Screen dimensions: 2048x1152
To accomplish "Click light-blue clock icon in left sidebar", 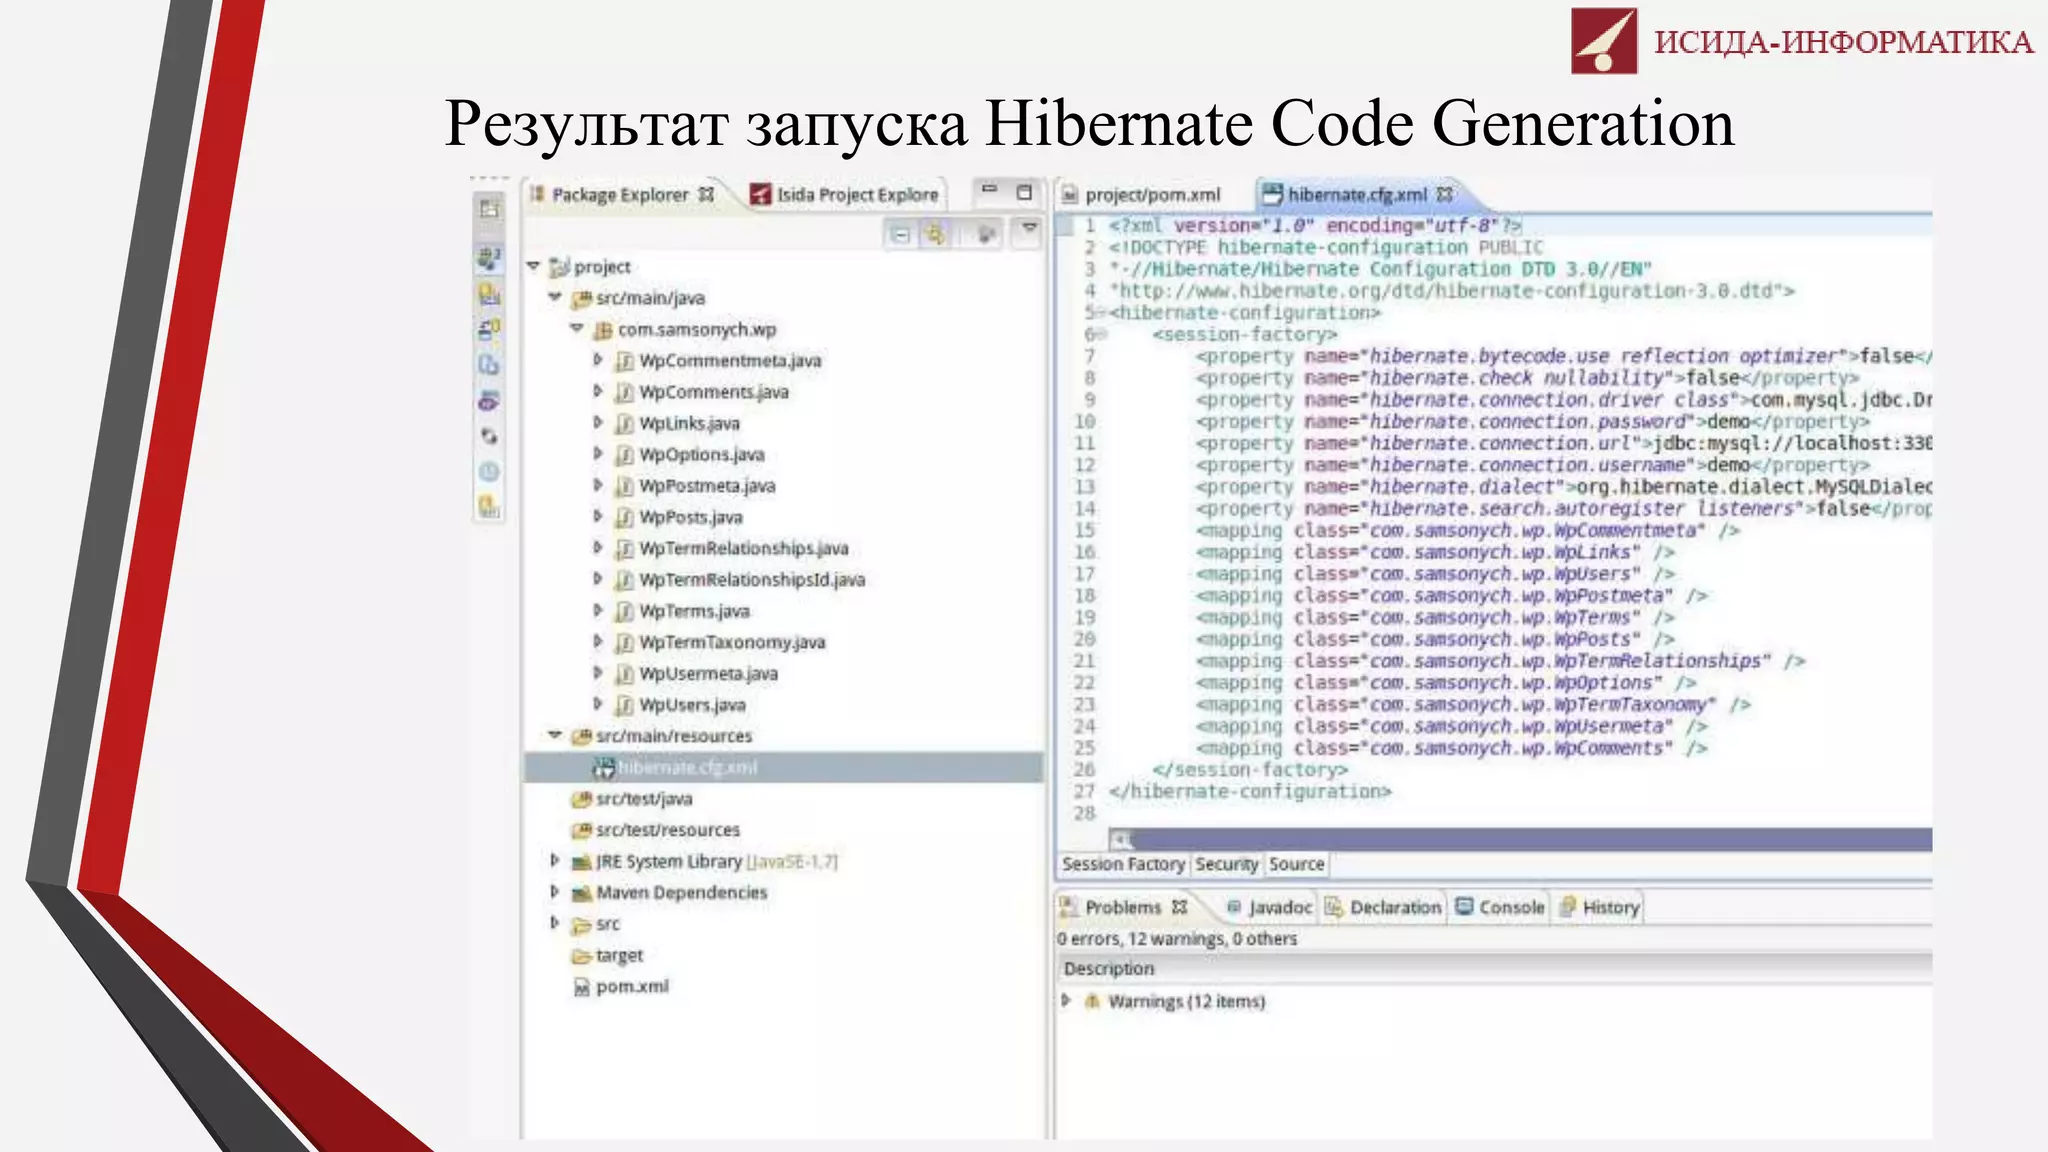I will pos(489,471).
